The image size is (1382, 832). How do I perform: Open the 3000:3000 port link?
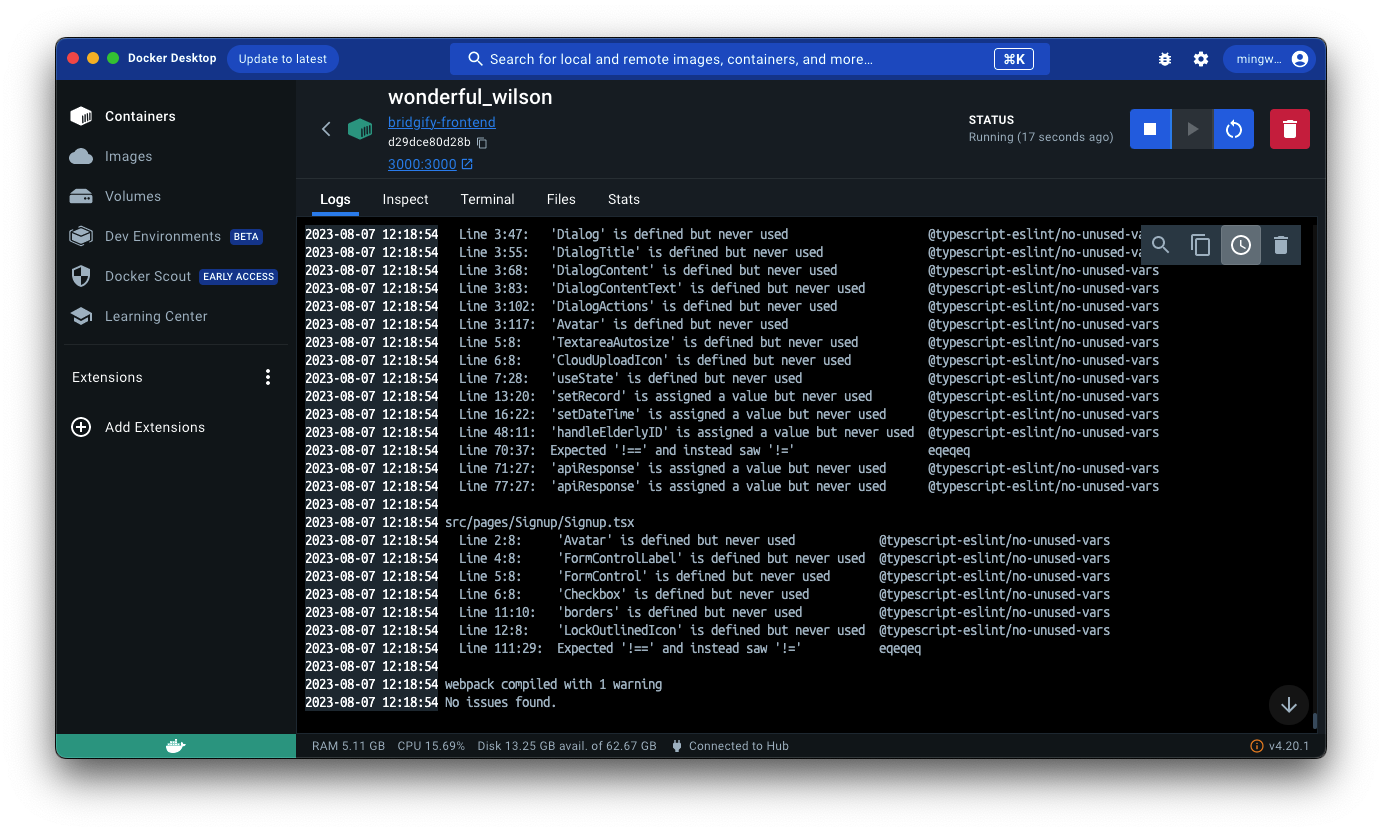[423, 164]
